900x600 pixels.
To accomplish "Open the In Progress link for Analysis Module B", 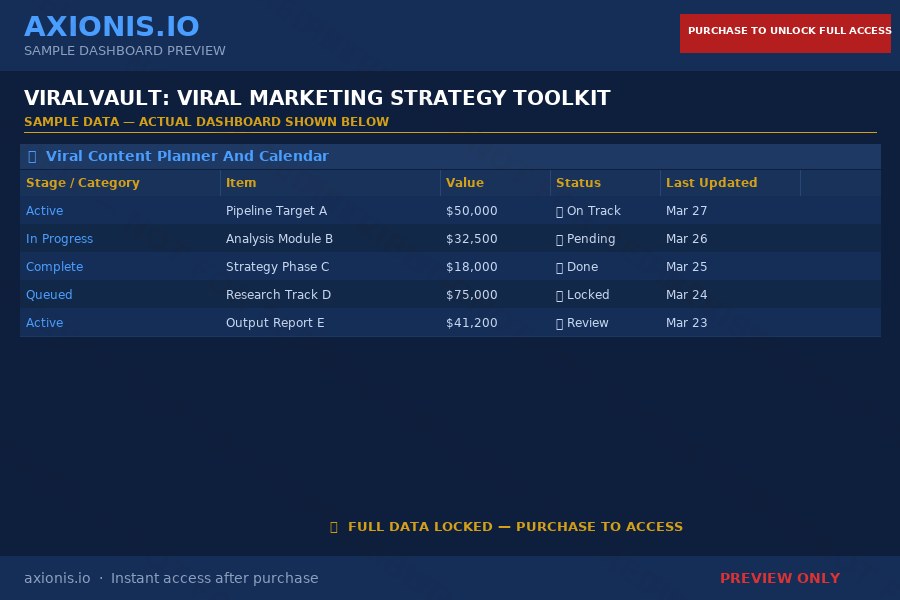I will click(x=59, y=239).
